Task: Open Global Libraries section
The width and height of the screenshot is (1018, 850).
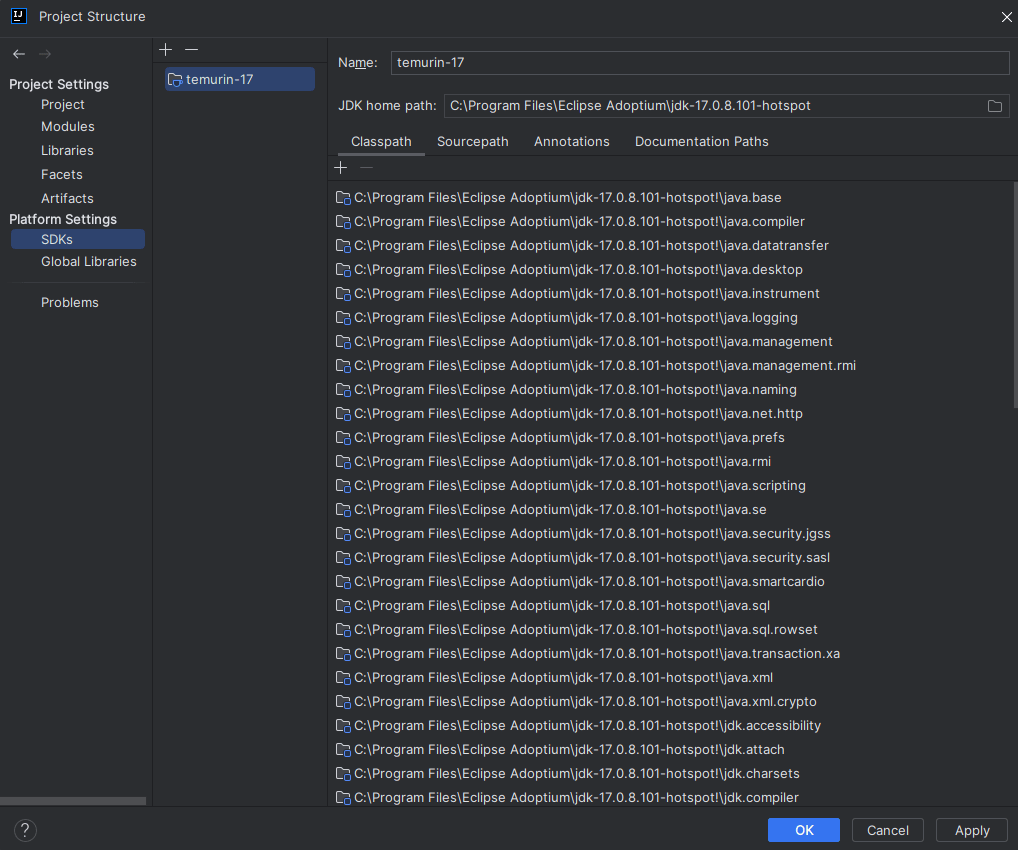Action: [x=88, y=262]
